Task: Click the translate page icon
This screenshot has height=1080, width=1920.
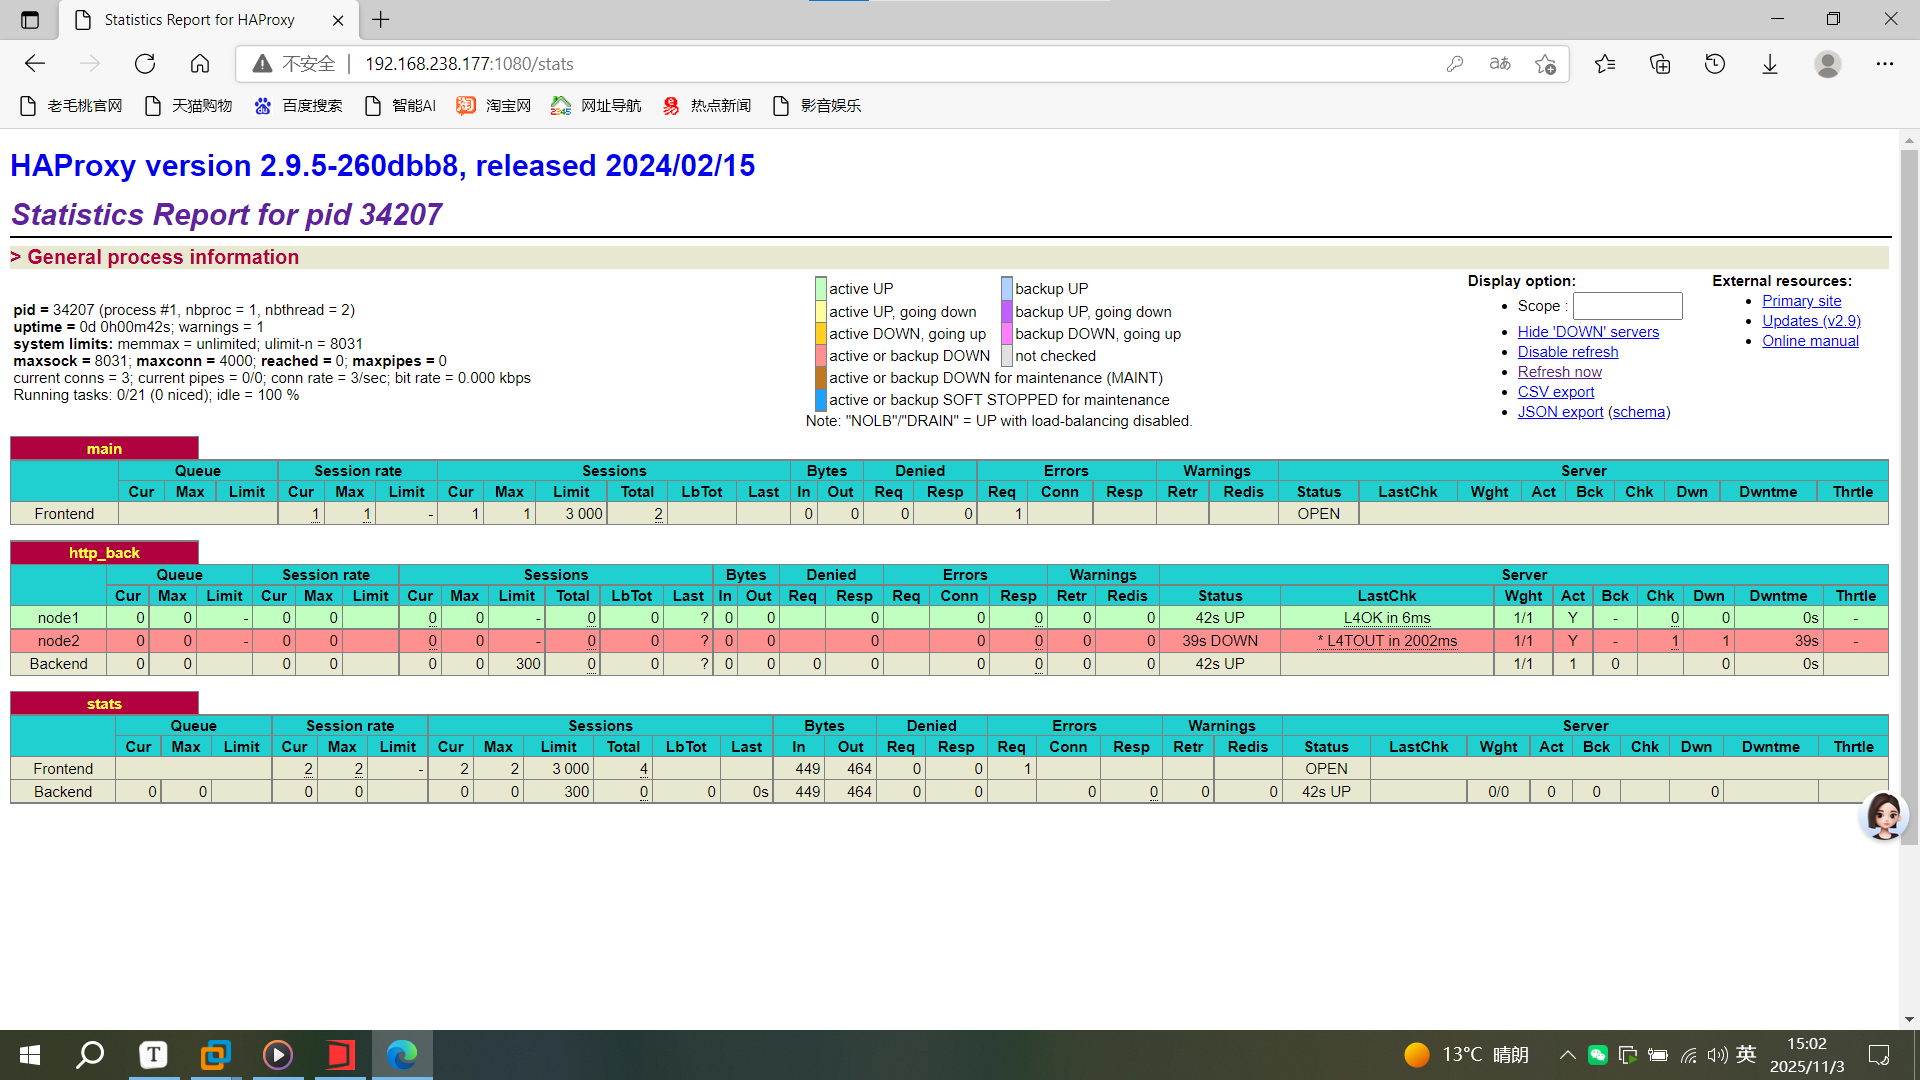Action: pyautogui.click(x=1500, y=64)
